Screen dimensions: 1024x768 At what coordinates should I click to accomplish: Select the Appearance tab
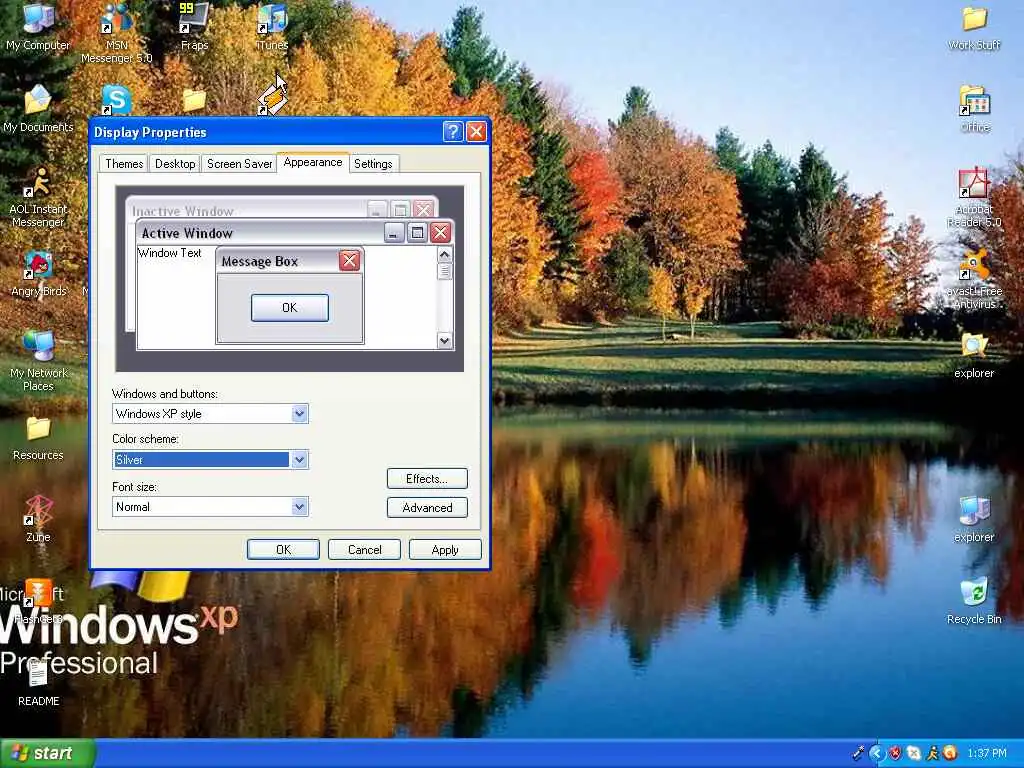click(313, 163)
